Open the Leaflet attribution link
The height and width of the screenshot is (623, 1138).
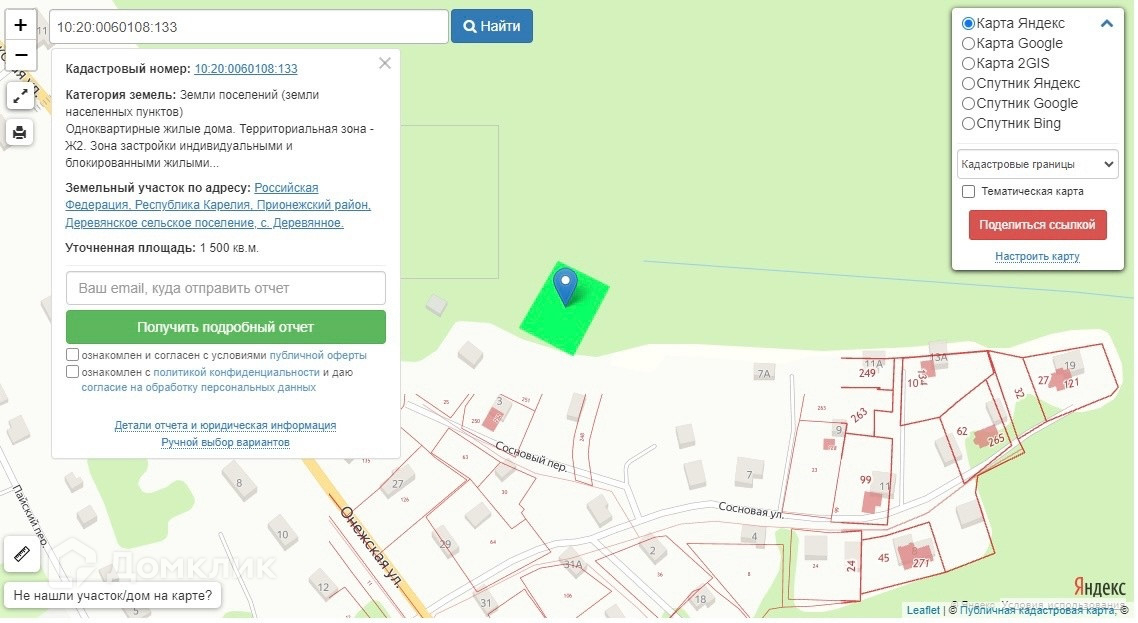pyautogui.click(x=922, y=610)
